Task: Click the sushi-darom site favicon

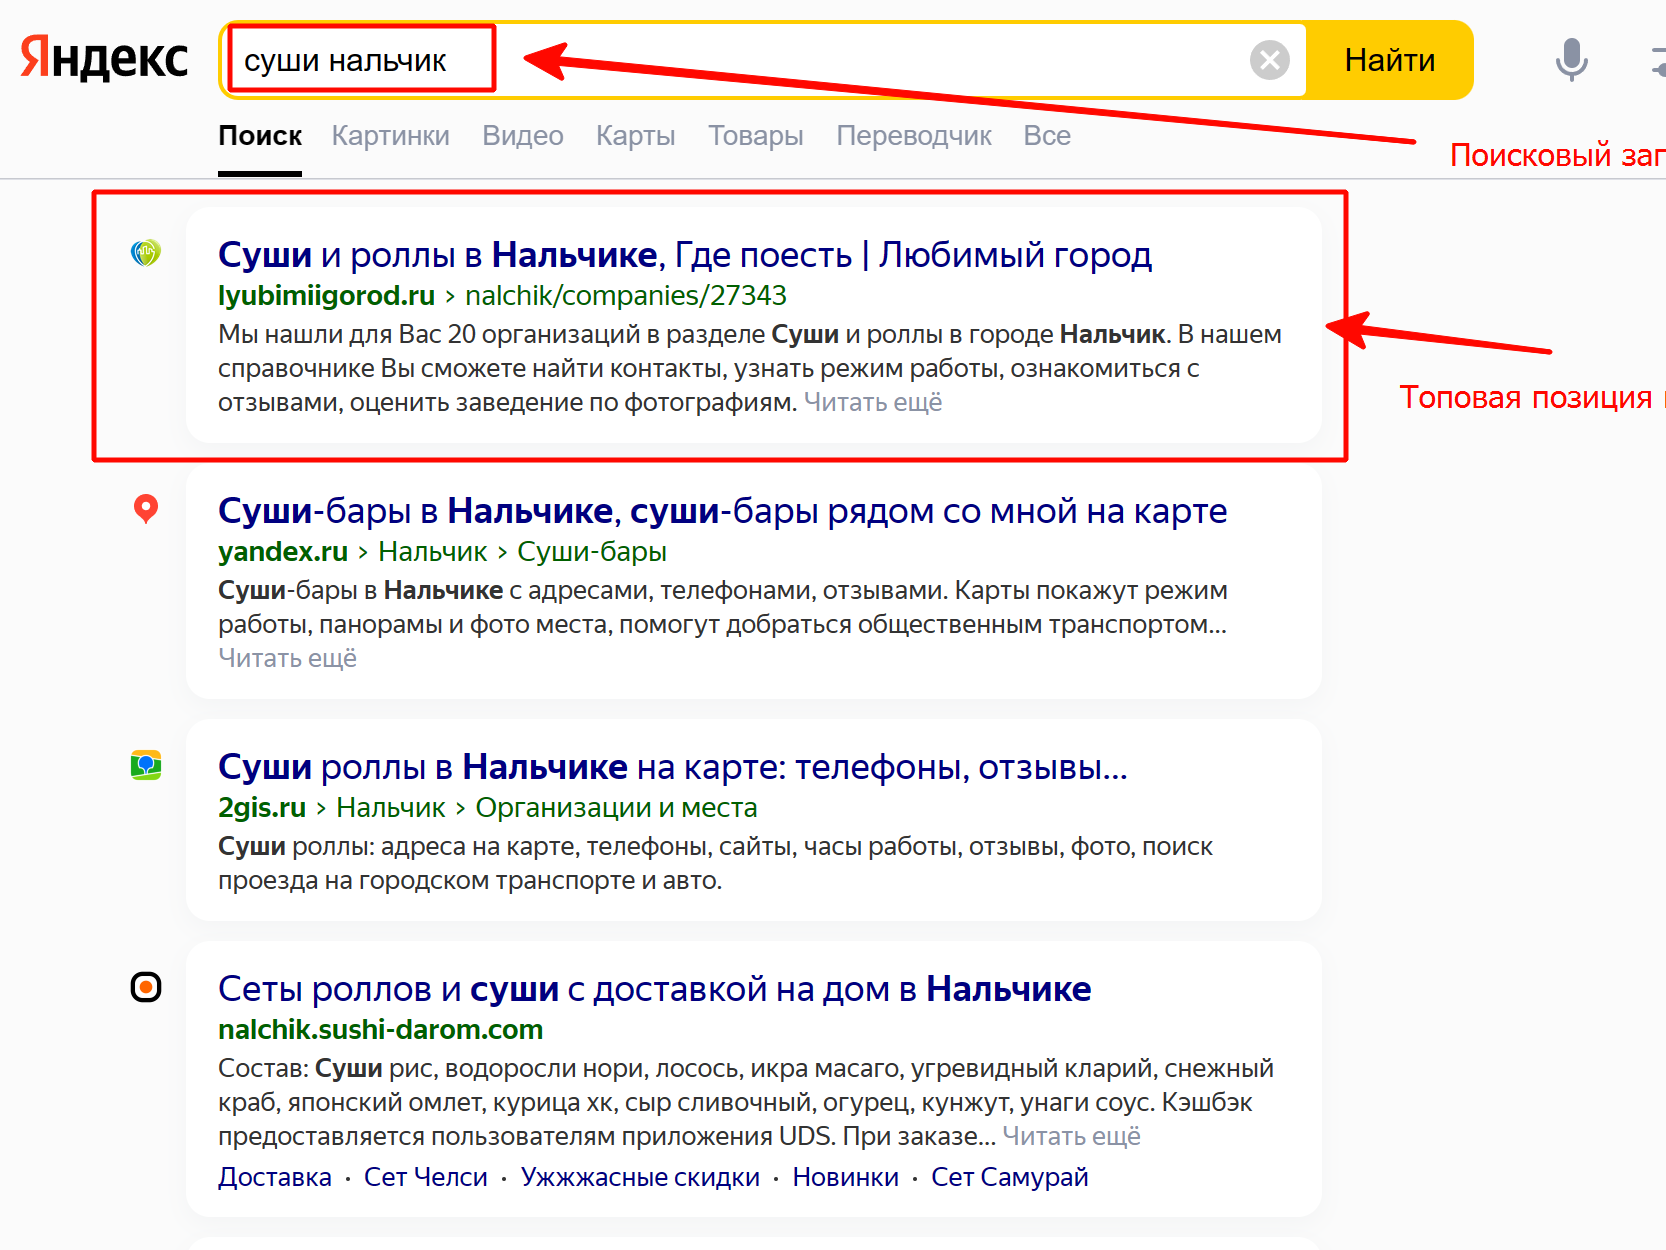Action: (146, 987)
